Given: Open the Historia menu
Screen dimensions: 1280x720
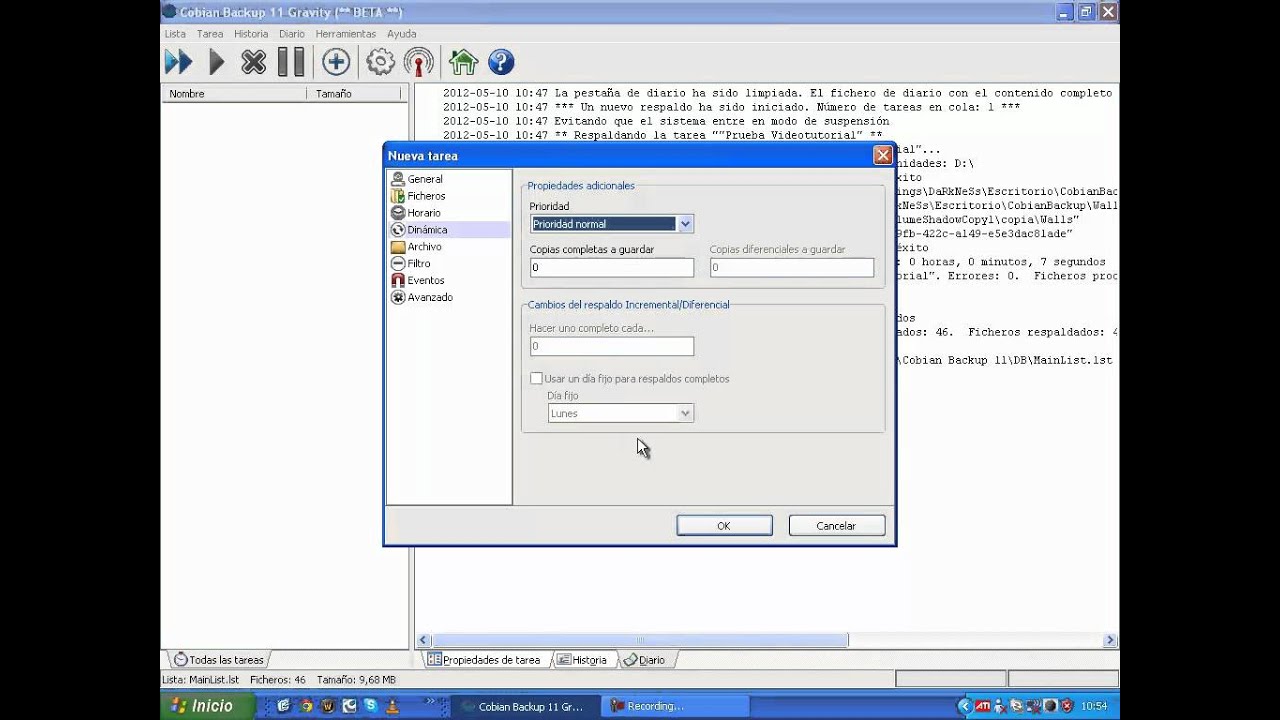Looking at the screenshot, I should pyautogui.click(x=251, y=34).
